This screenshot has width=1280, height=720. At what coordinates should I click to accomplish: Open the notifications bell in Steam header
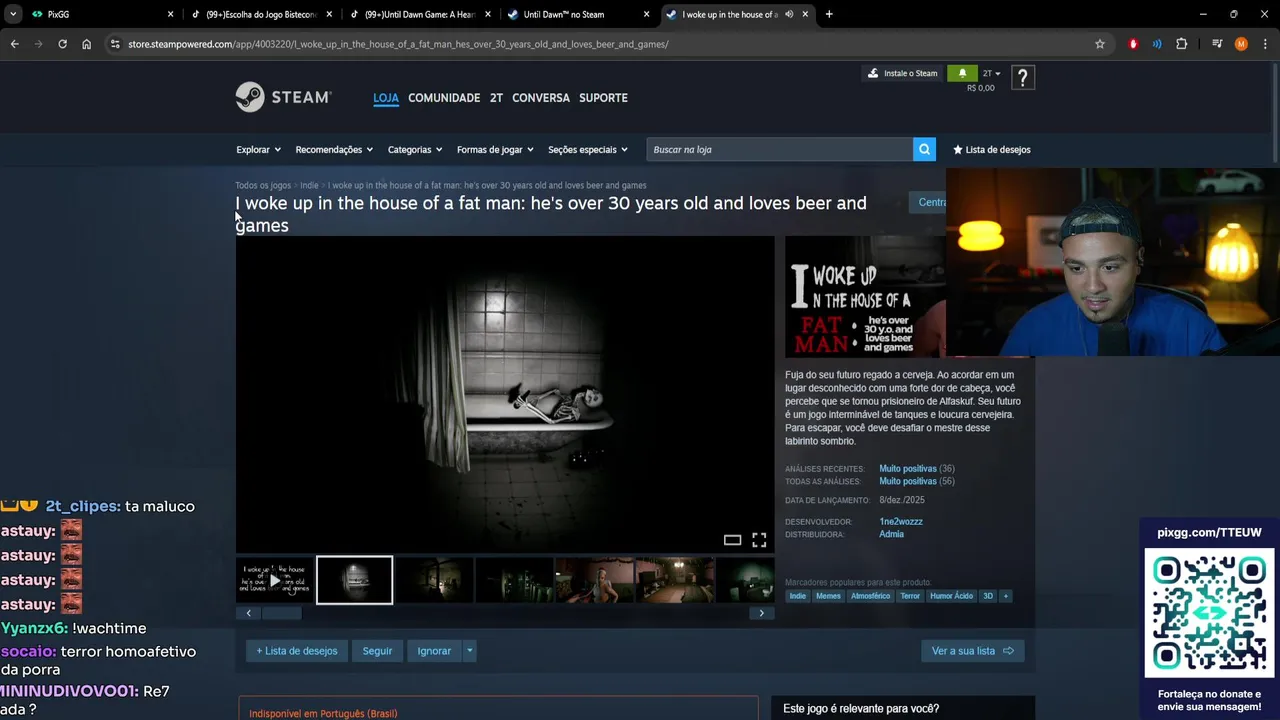[x=962, y=73]
